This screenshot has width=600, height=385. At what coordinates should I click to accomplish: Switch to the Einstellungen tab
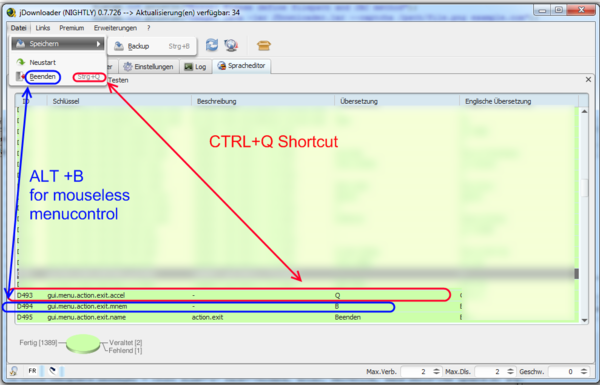click(x=148, y=67)
